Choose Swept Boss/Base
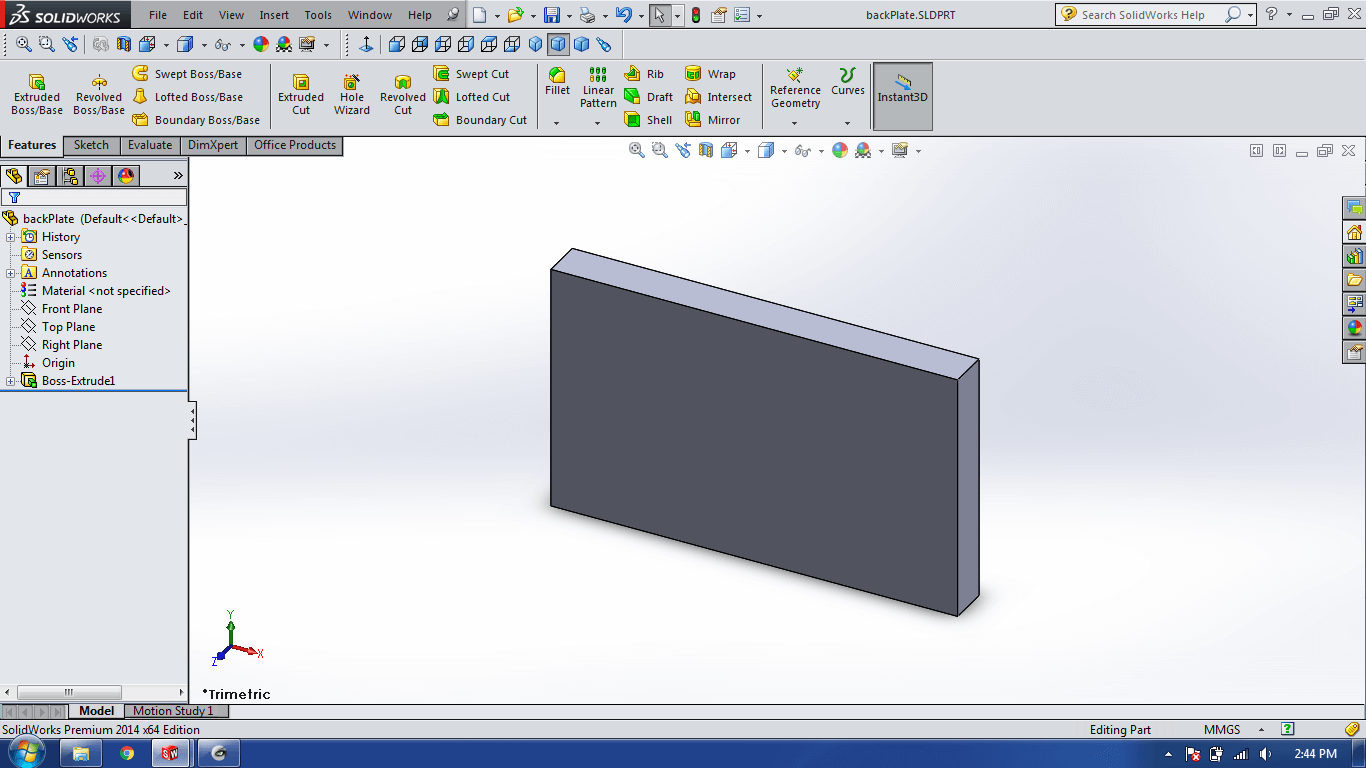 coord(187,74)
